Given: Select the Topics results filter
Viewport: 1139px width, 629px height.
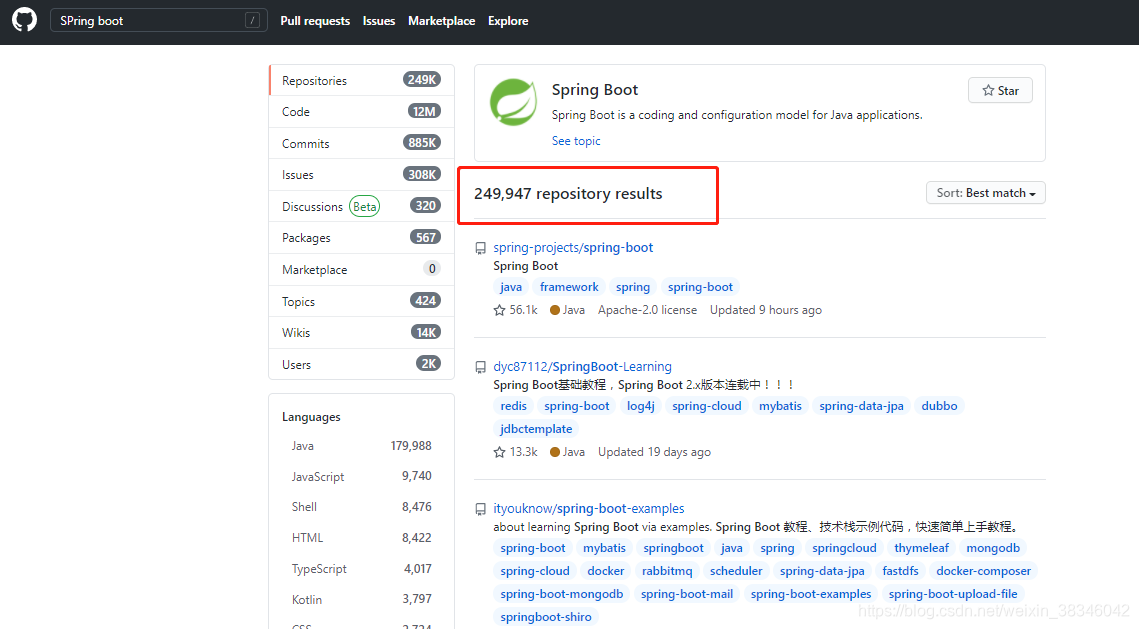Looking at the screenshot, I should tap(362, 301).
